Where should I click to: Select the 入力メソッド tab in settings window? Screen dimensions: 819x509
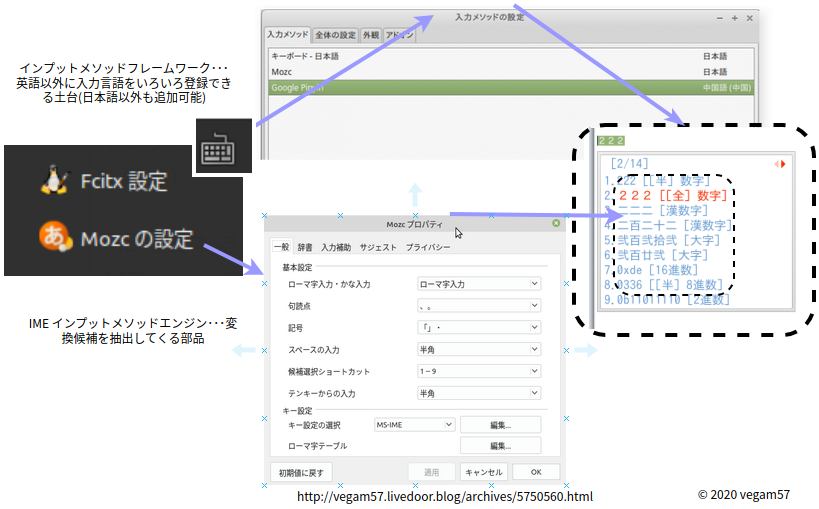287,34
